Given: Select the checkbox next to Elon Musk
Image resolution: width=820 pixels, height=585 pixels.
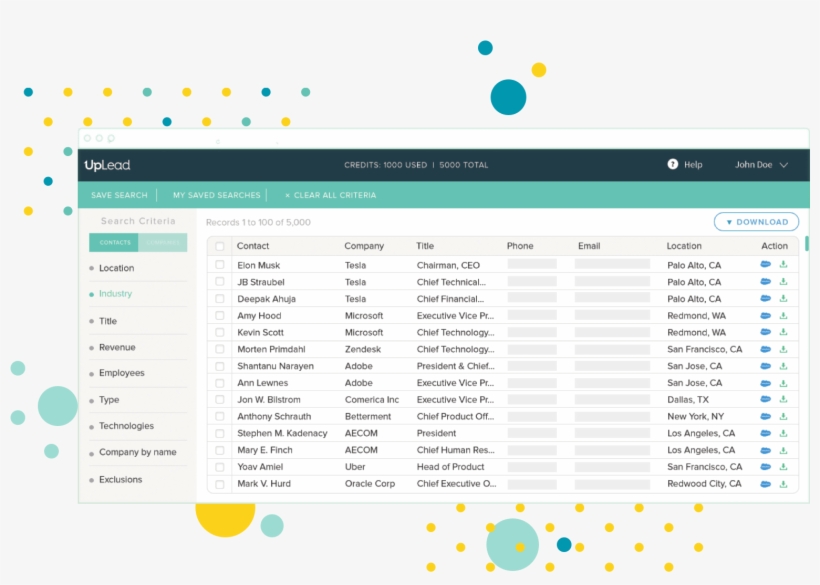Looking at the screenshot, I should pyautogui.click(x=221, y=265).
